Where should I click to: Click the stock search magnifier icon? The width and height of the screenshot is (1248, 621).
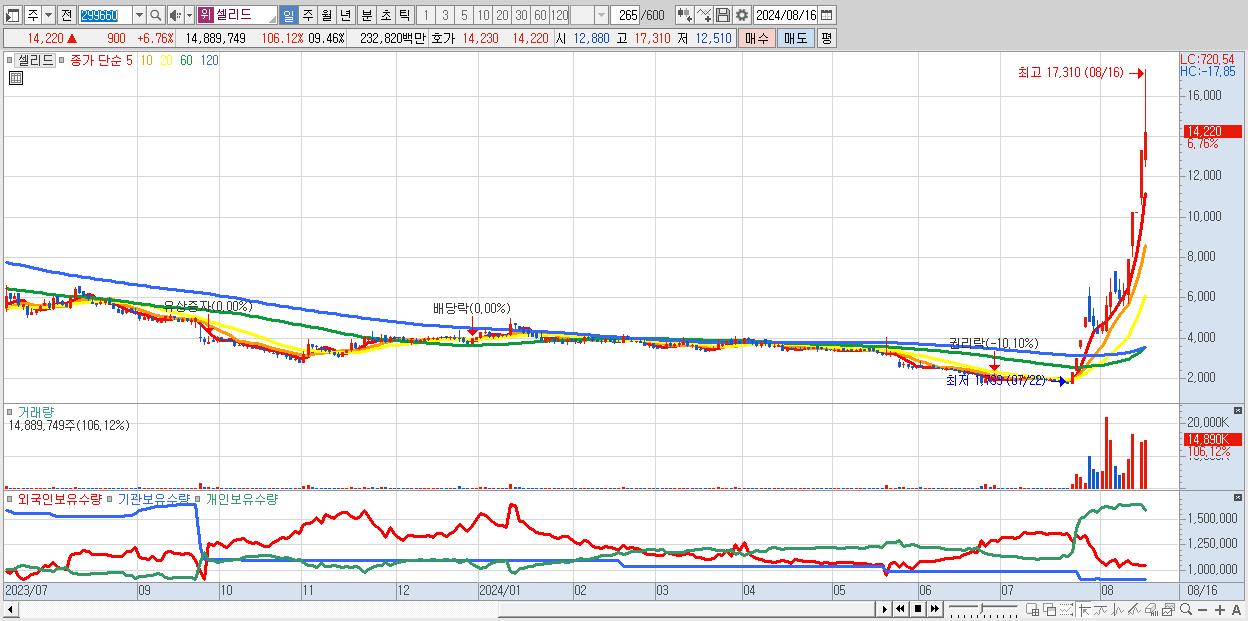[x=156, y=15]
